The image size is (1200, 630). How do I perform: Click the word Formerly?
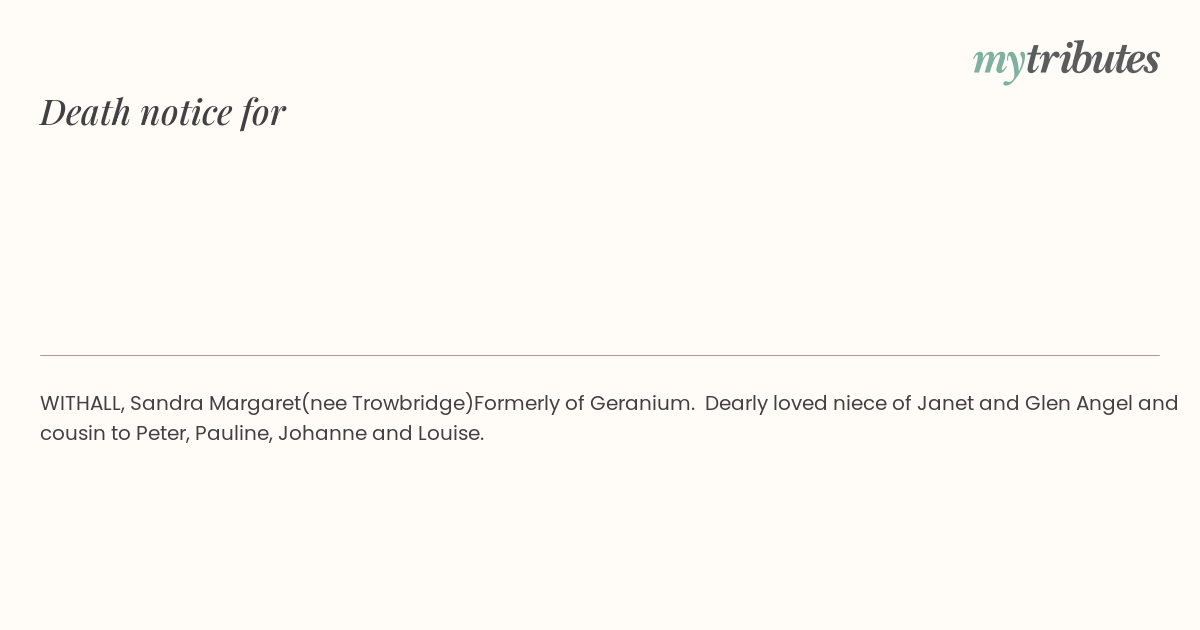(516, 404)
